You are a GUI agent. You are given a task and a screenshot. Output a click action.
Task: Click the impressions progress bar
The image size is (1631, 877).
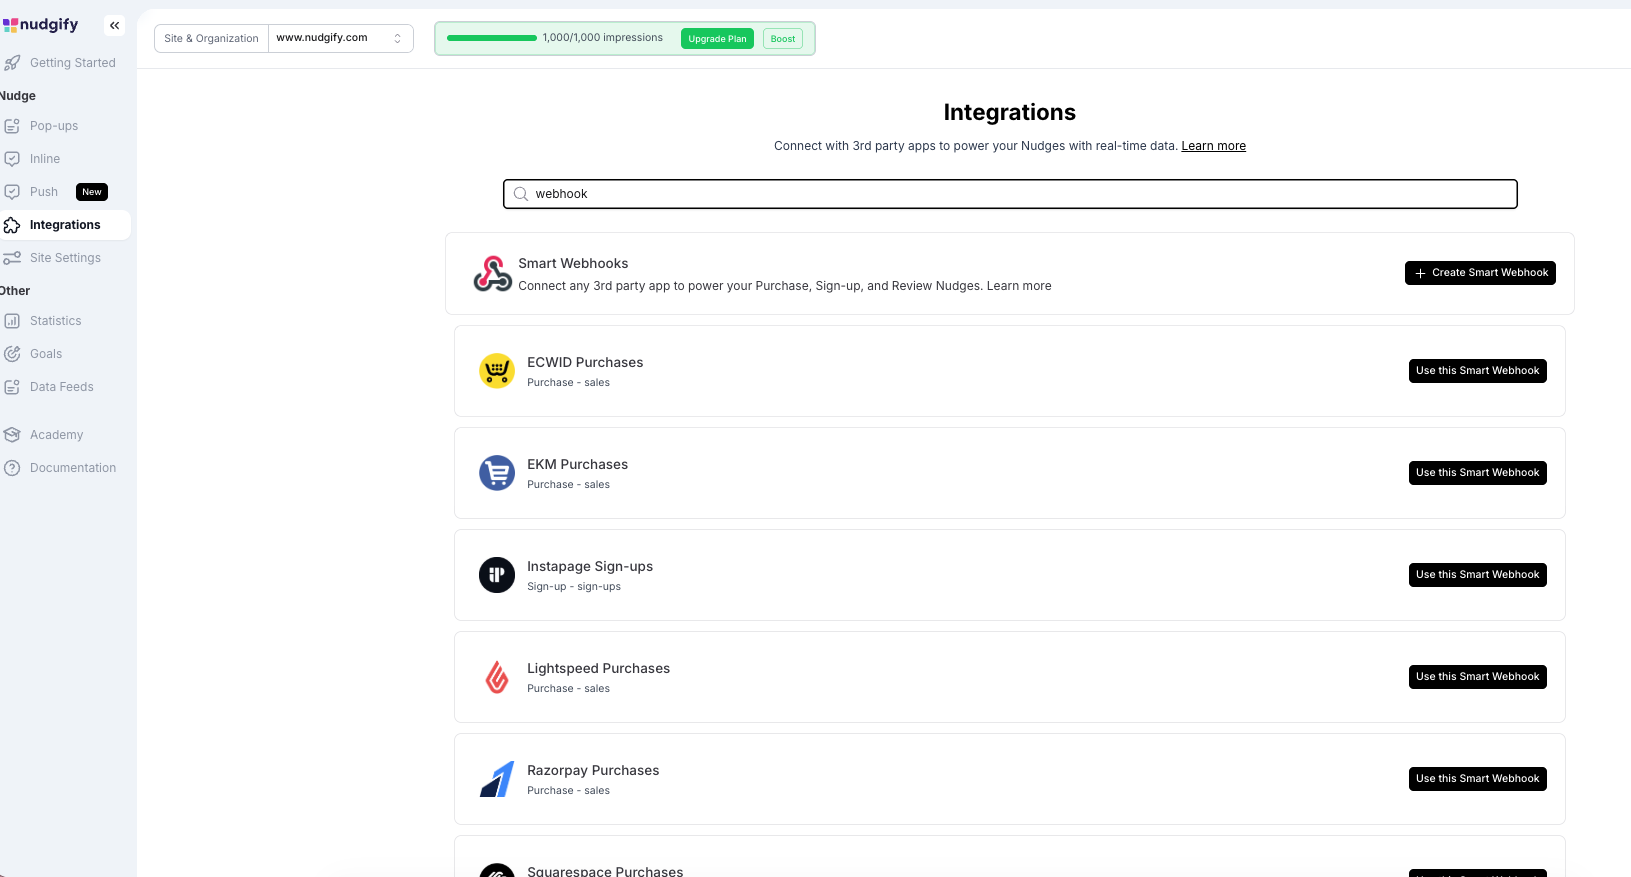[x=492, y=38]
